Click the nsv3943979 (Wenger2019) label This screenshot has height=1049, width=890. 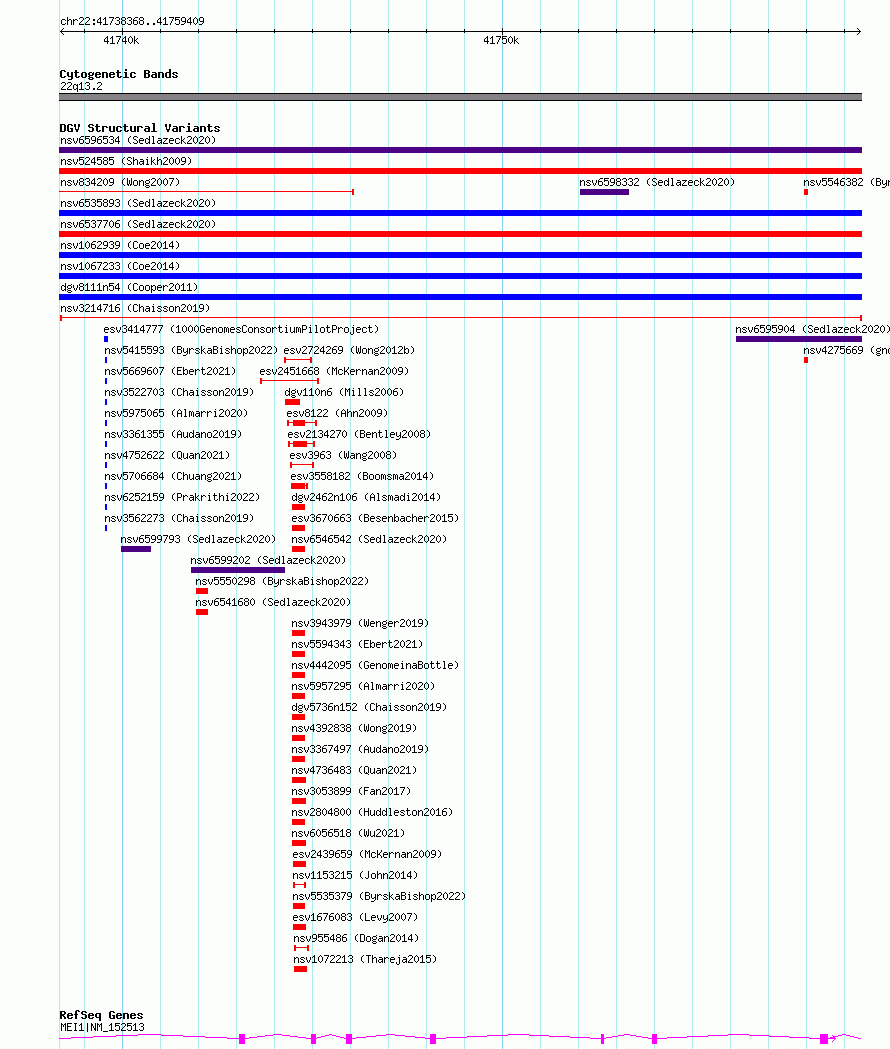click(x=360, y=624)
